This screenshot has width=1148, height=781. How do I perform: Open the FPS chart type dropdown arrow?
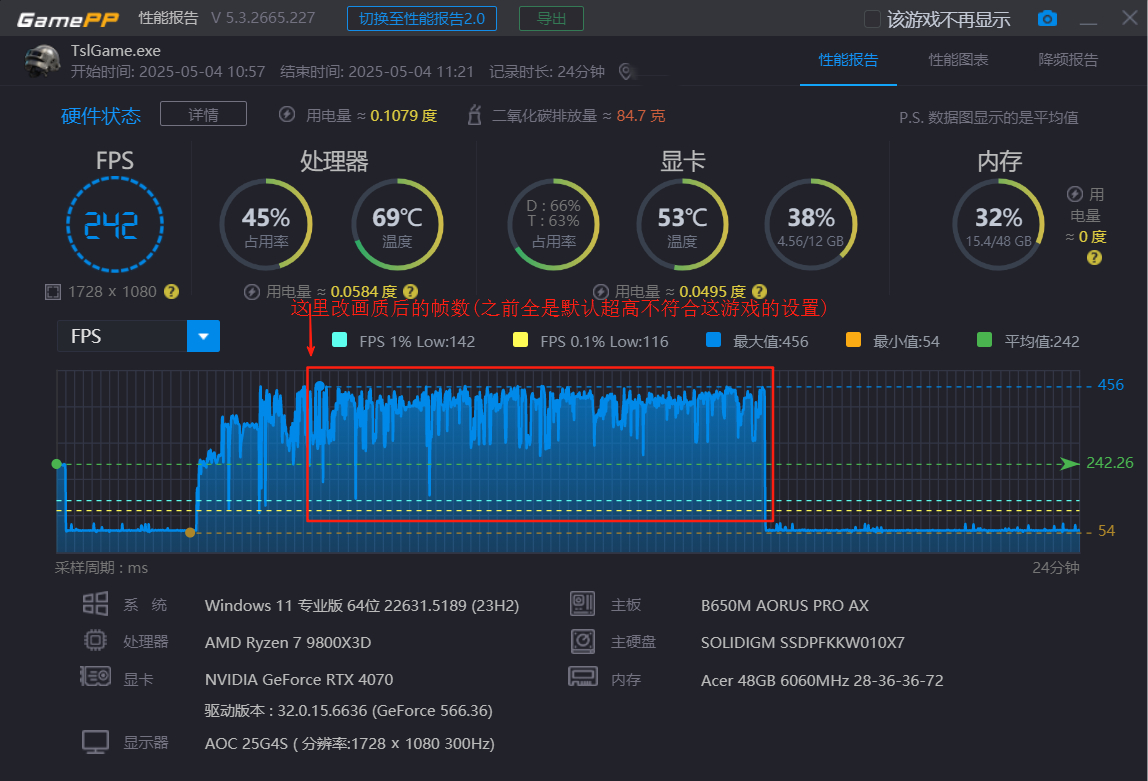204,336
